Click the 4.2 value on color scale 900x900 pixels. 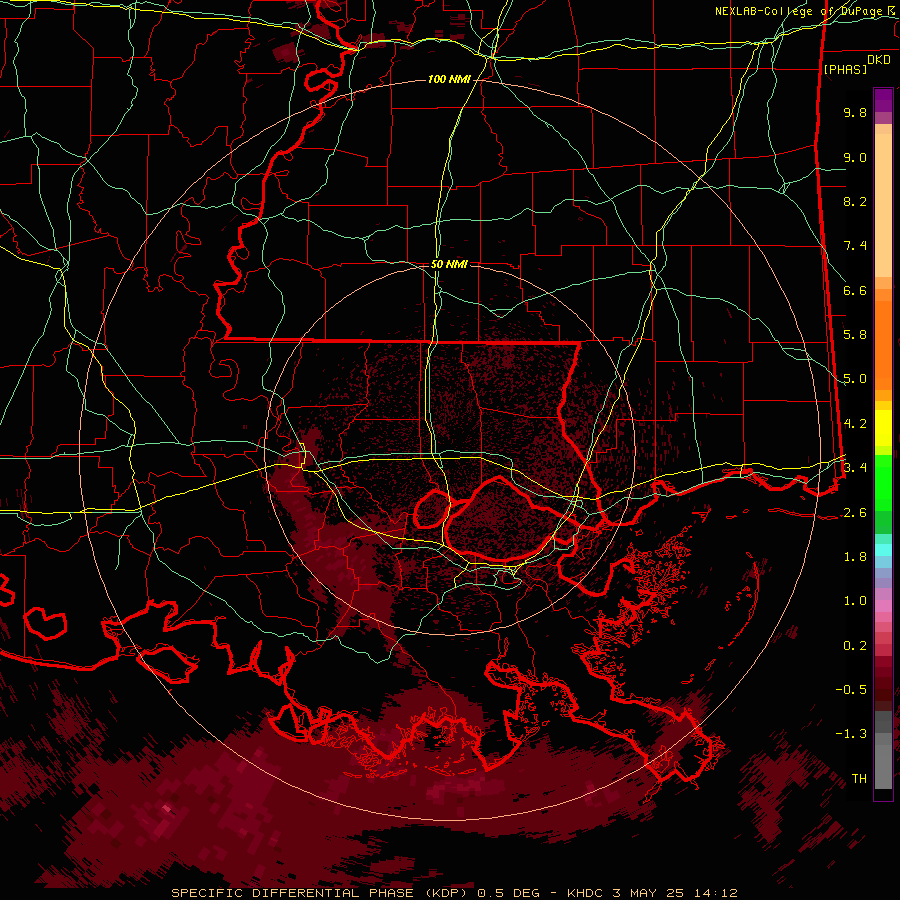click(x=855, y=424)
